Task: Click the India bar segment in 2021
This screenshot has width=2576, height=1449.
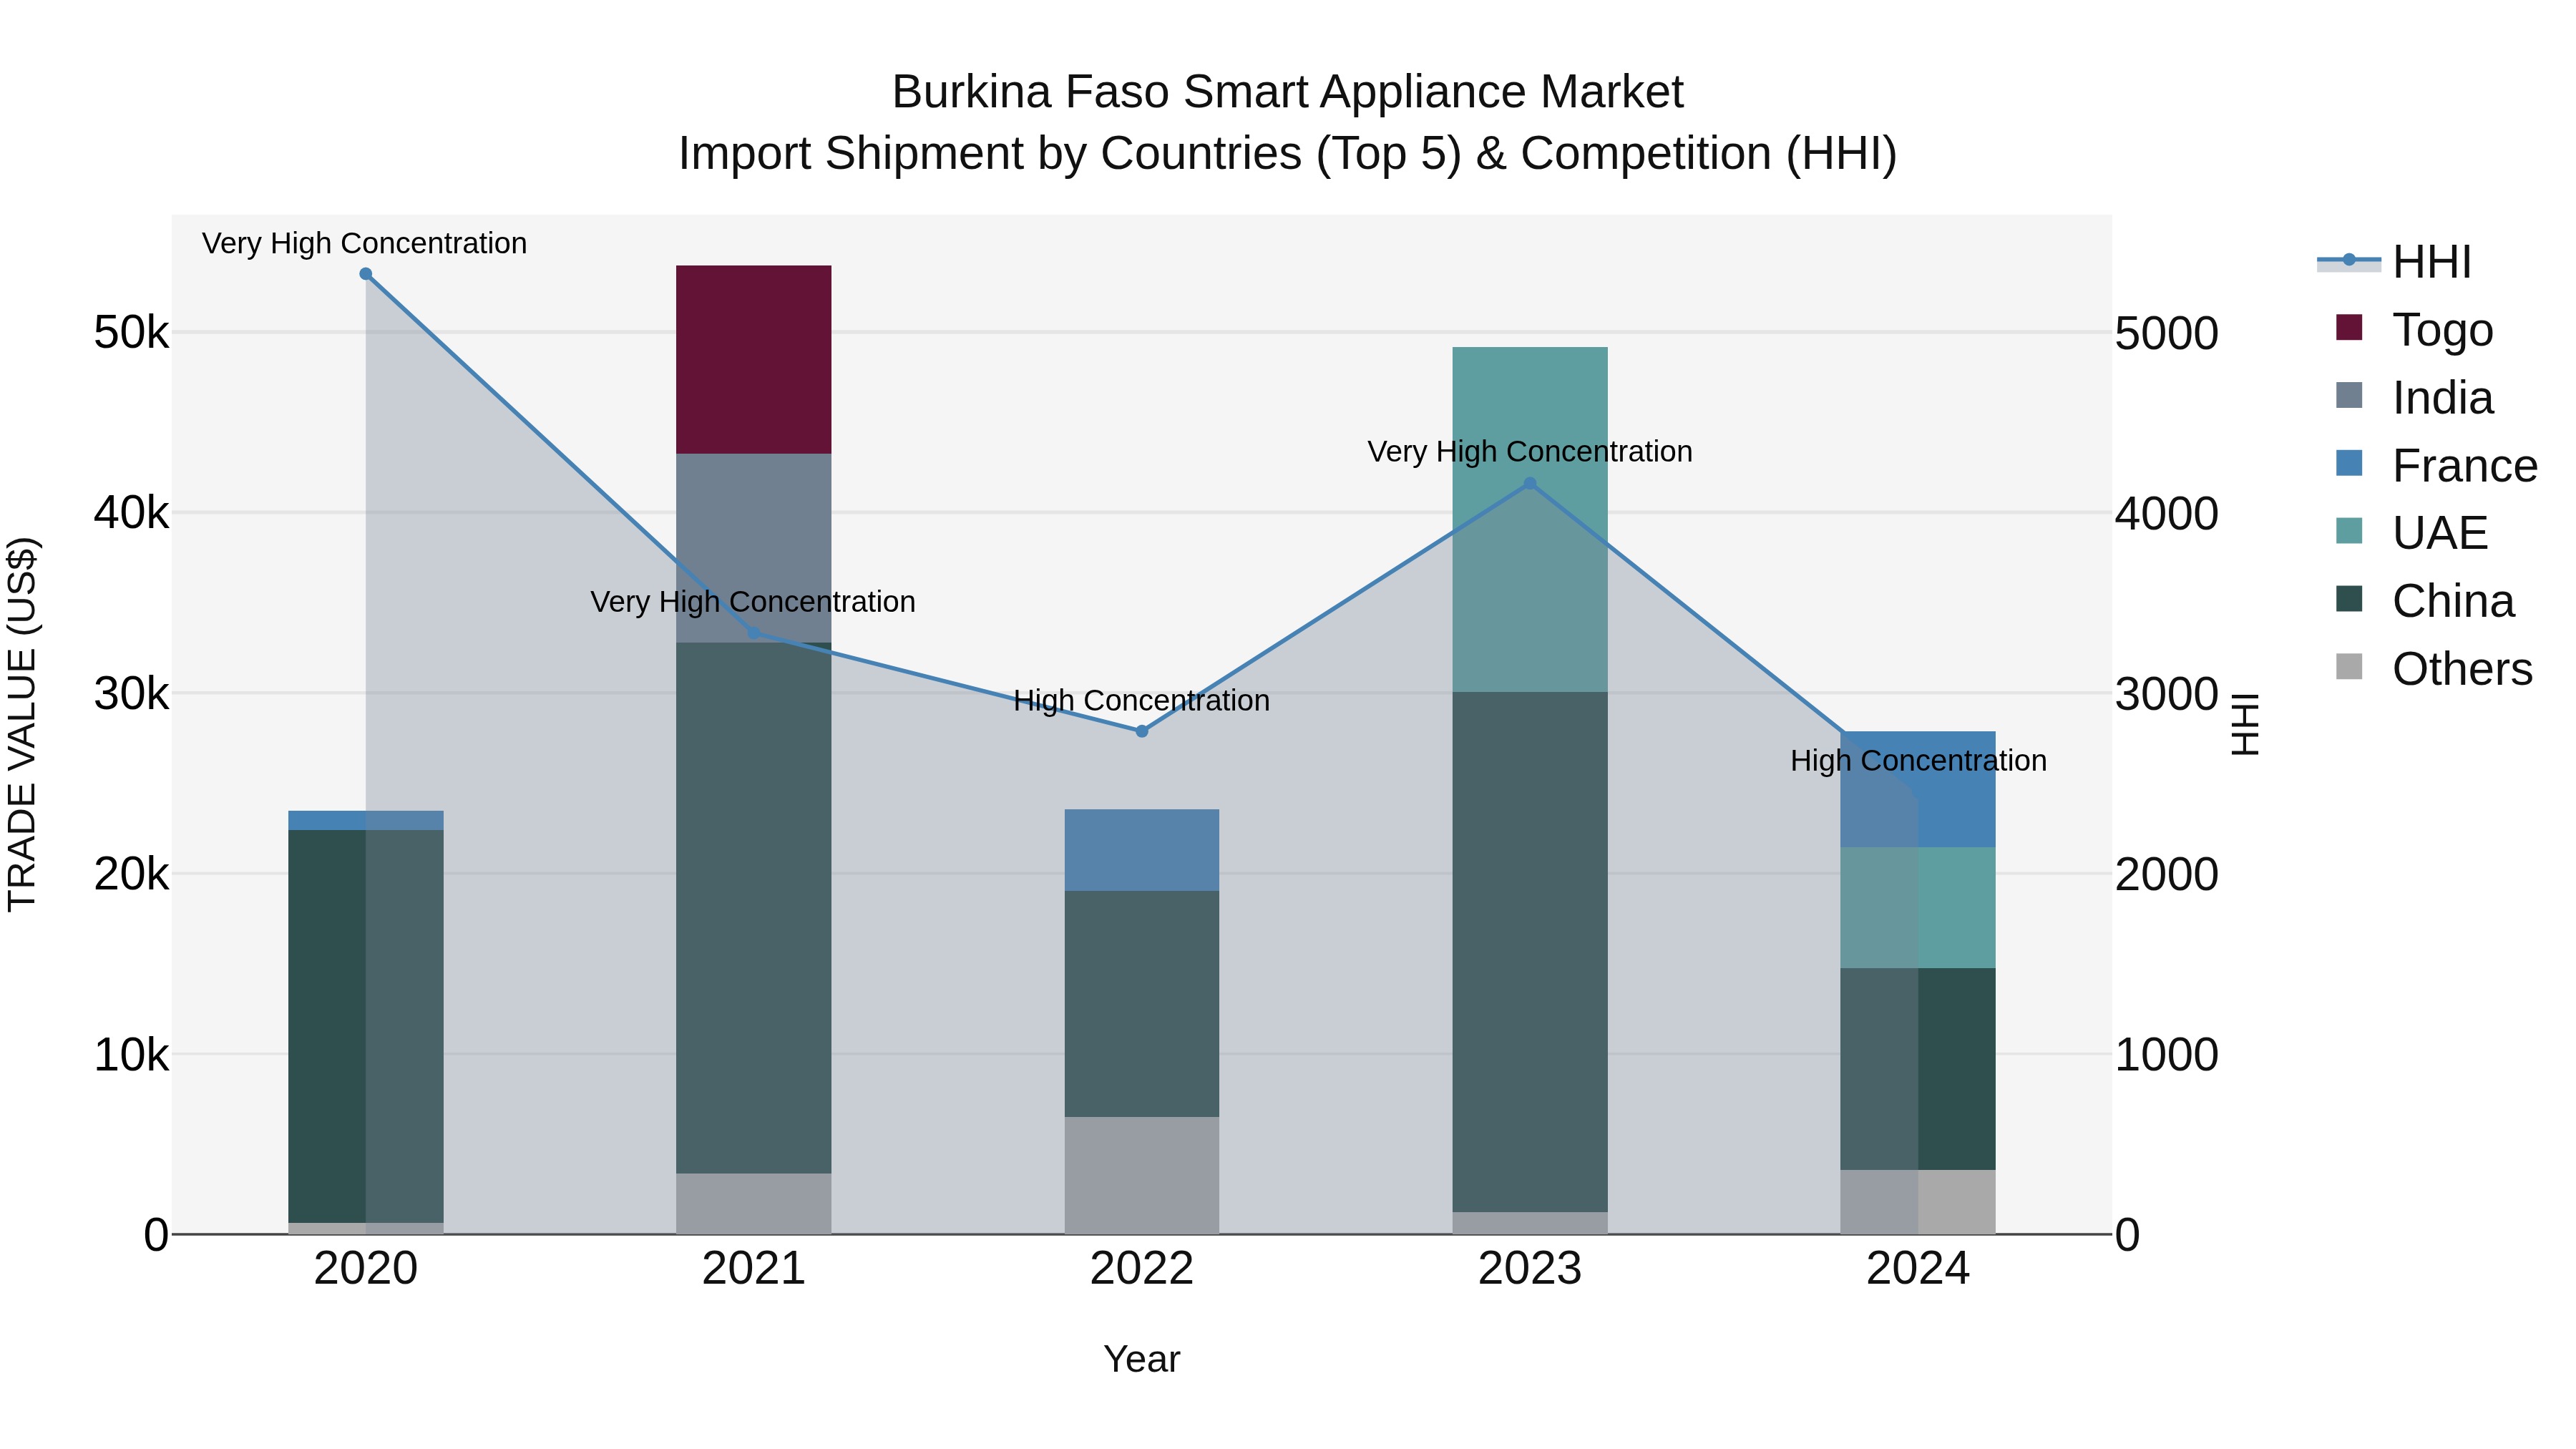Action: (x=754, y=548)
